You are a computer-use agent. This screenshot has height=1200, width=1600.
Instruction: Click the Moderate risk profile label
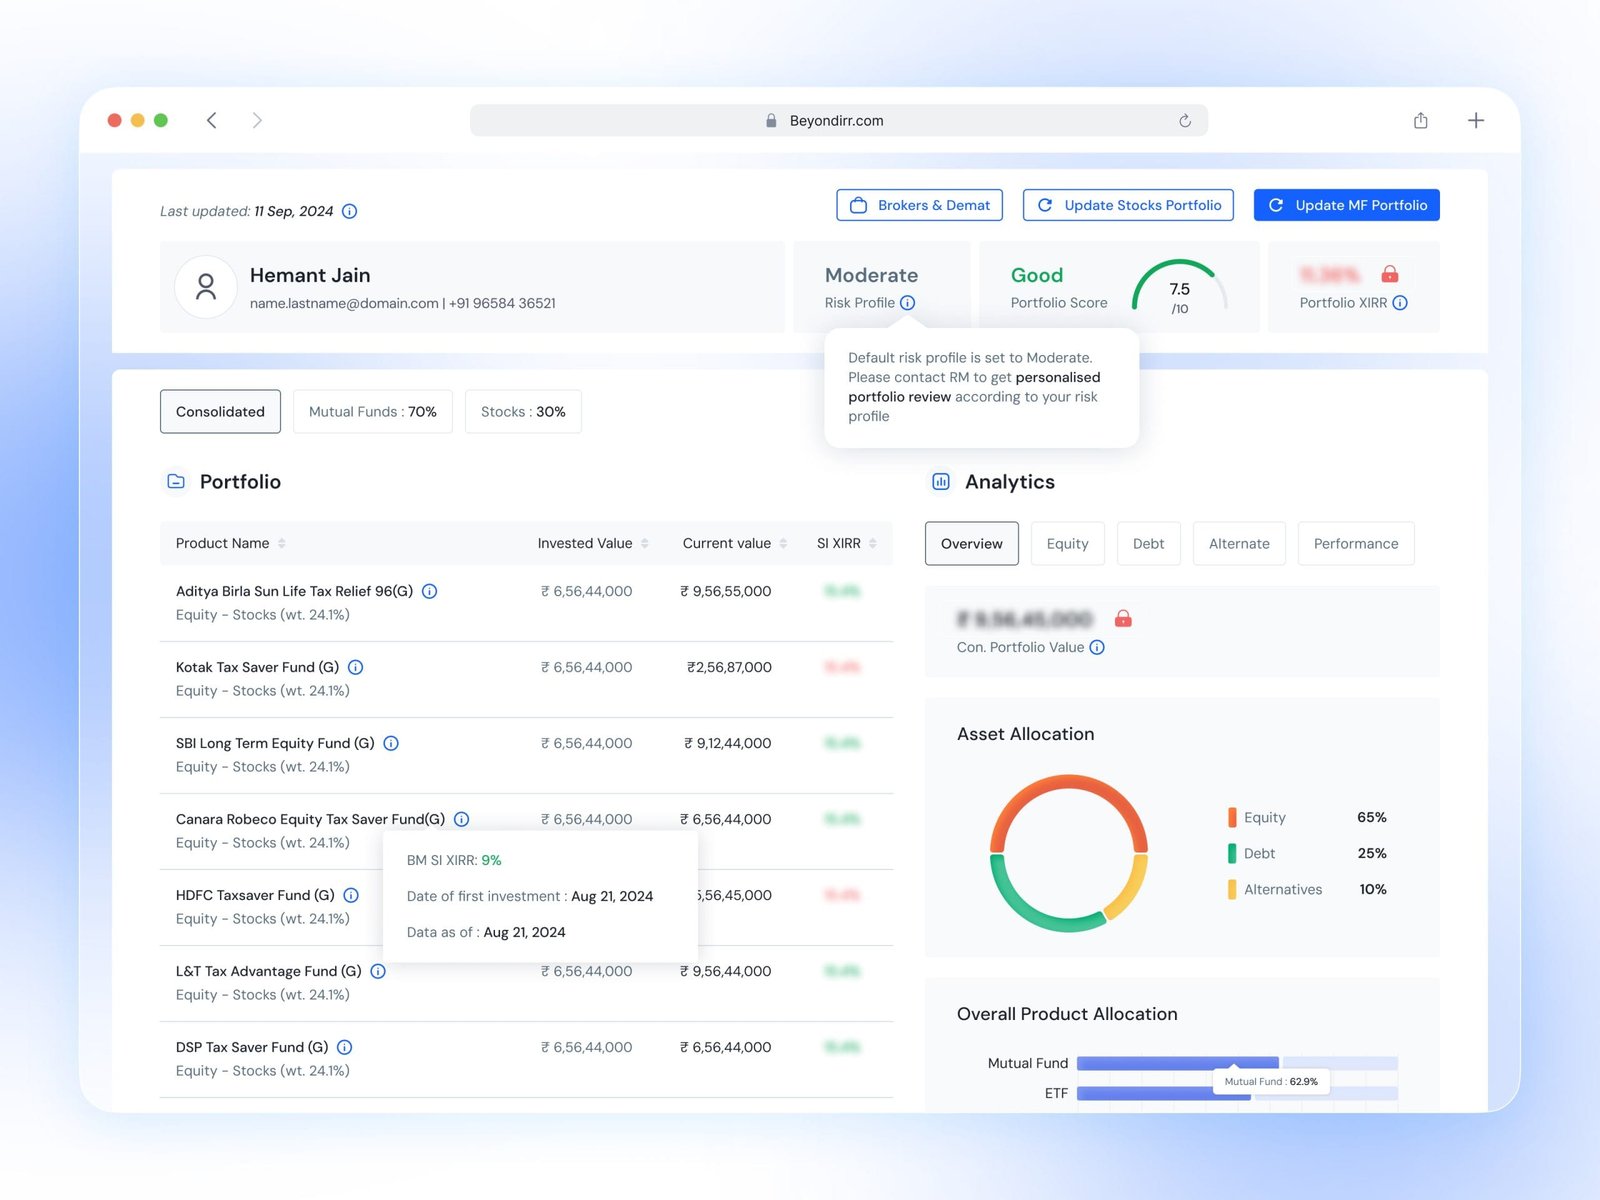tap(872, 275)
